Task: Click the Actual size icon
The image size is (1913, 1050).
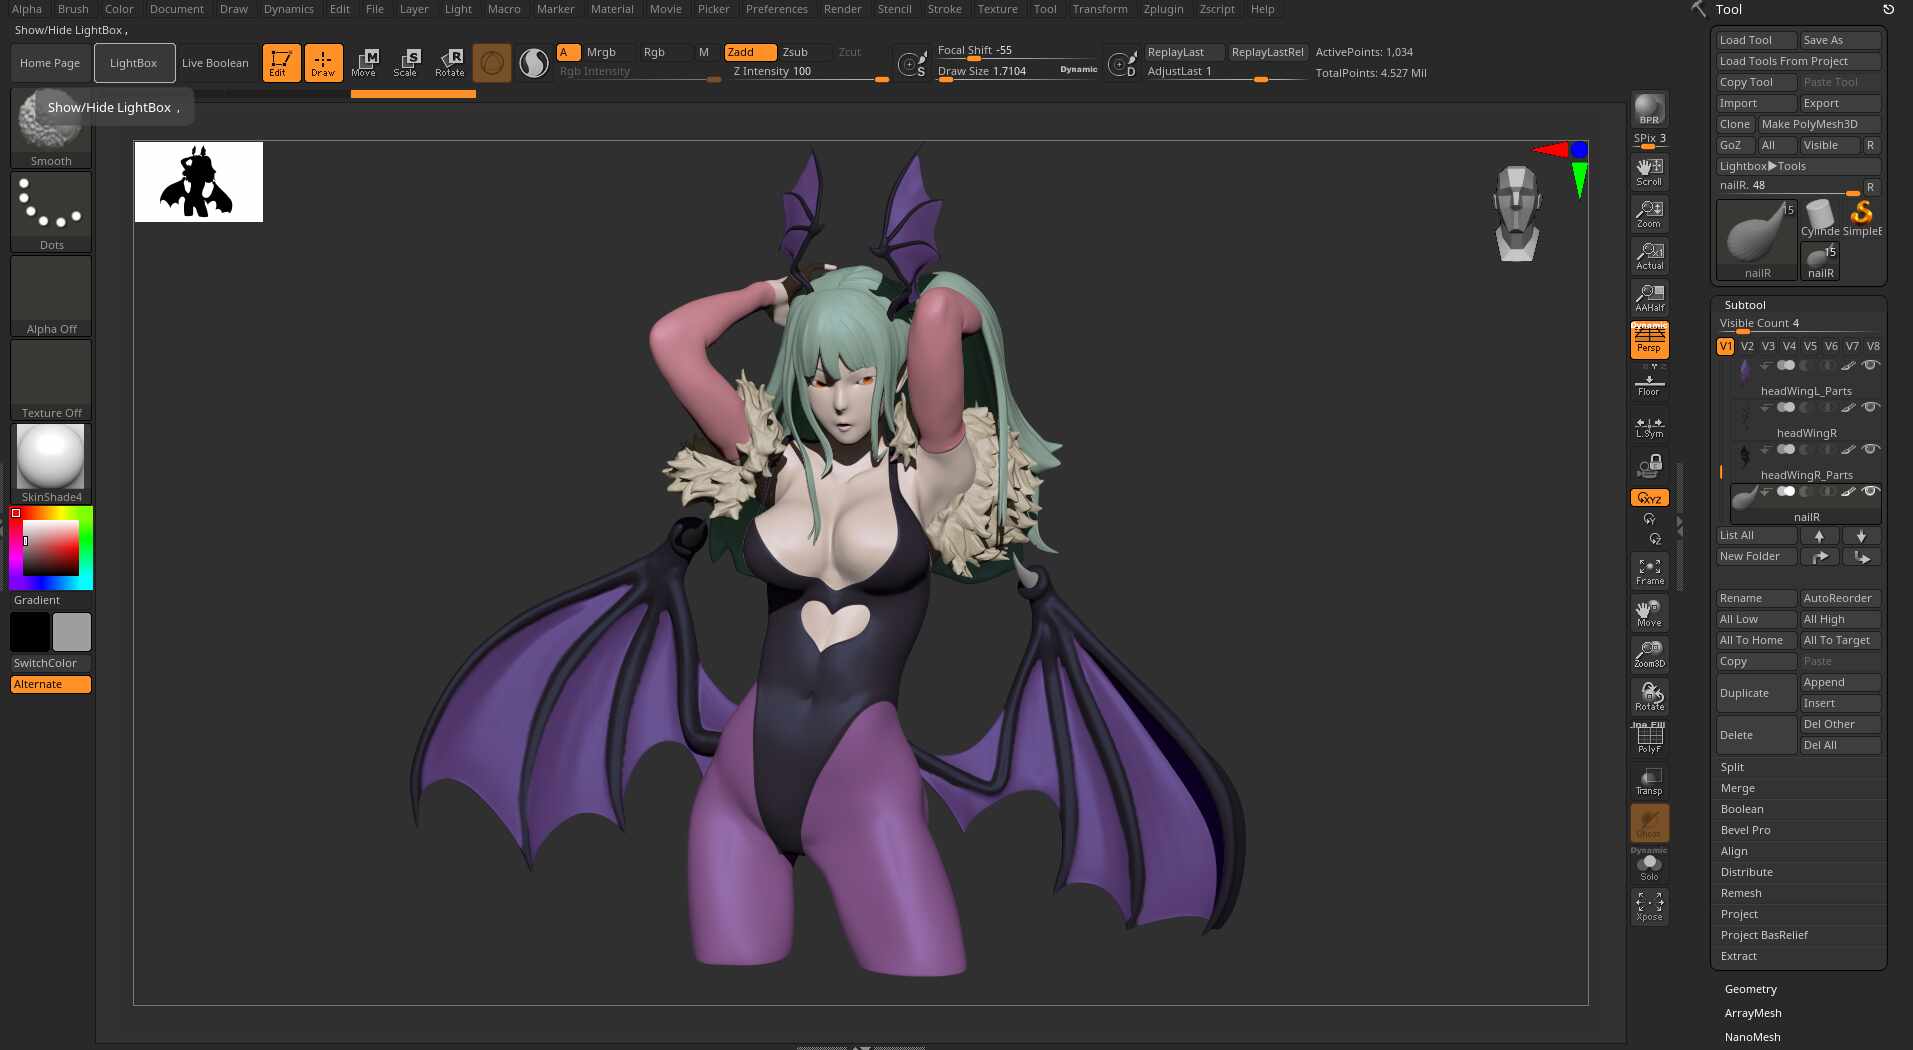Action: 1649,255
